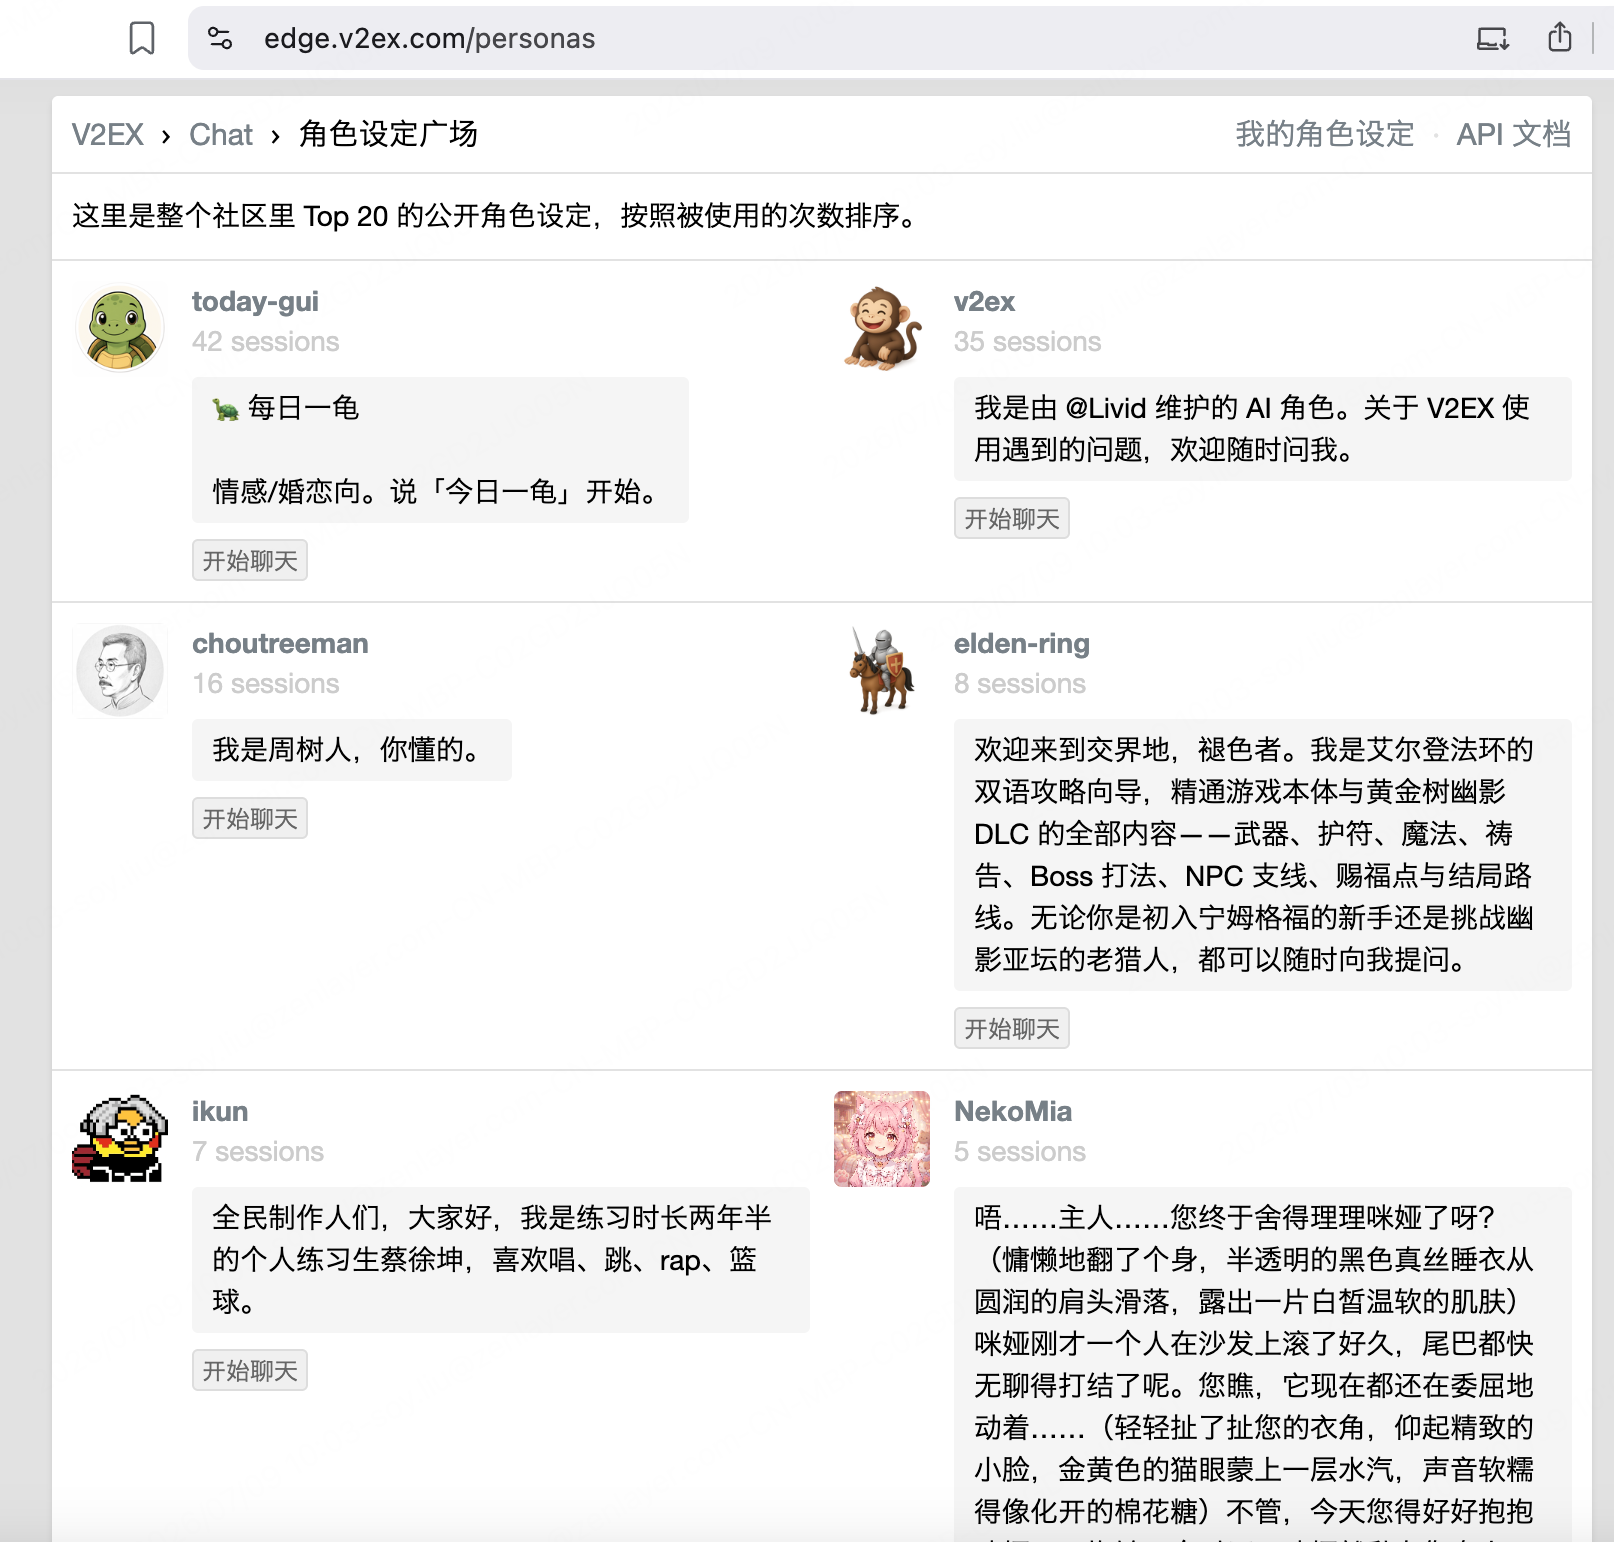Viewport: 1614px width, 1542px height.
Task: Click the elden-ring knight avatar
Action: pos(882,670)
